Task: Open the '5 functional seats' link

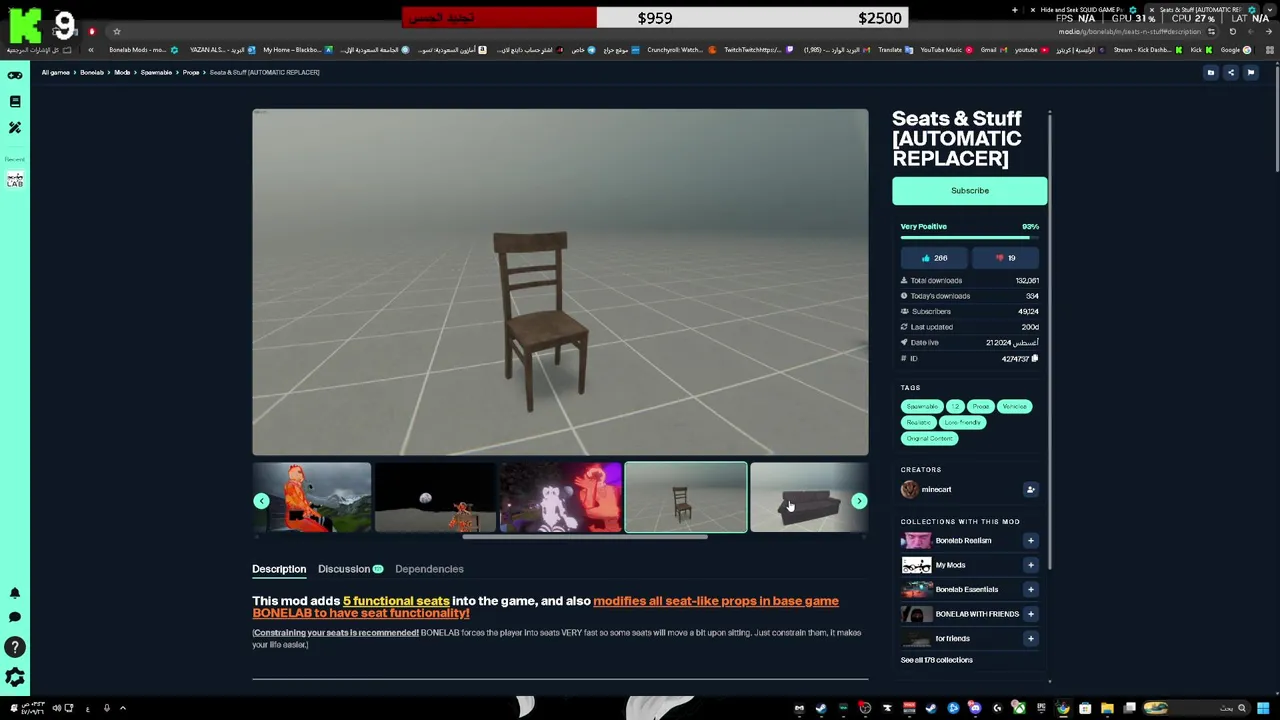Action: [x=396, y=601]
